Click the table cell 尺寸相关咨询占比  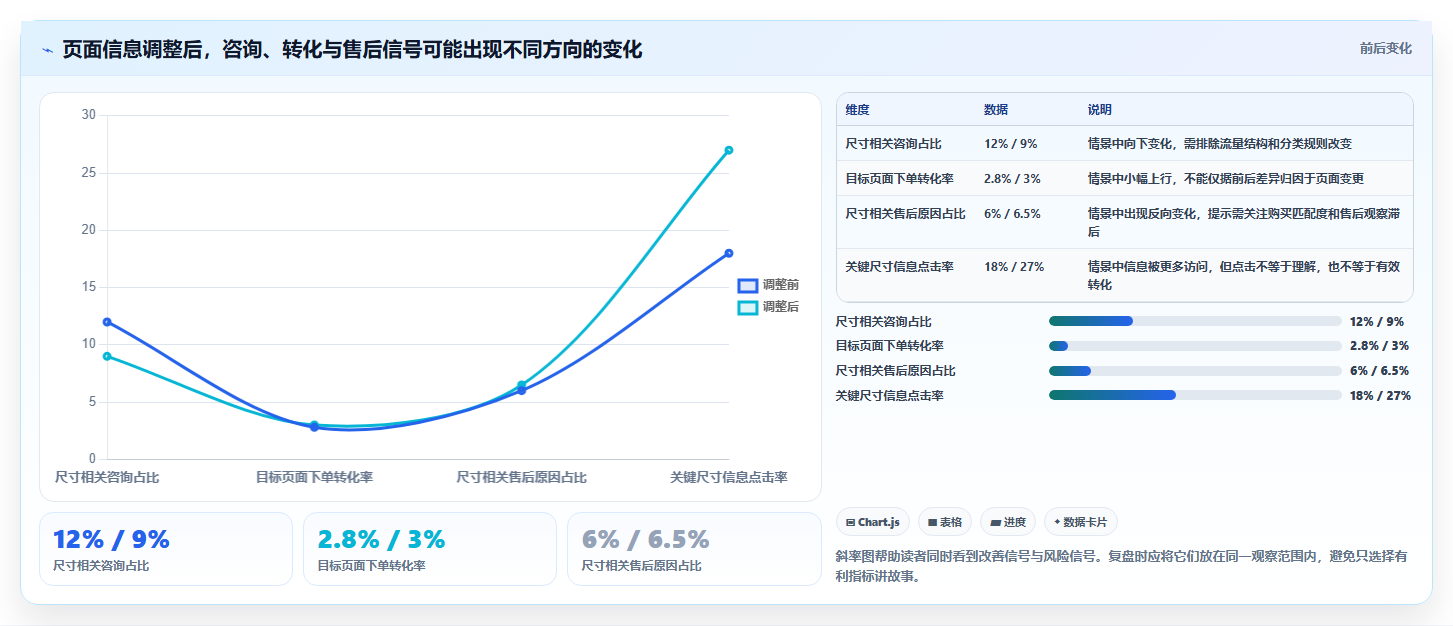(x=893, y=144)
